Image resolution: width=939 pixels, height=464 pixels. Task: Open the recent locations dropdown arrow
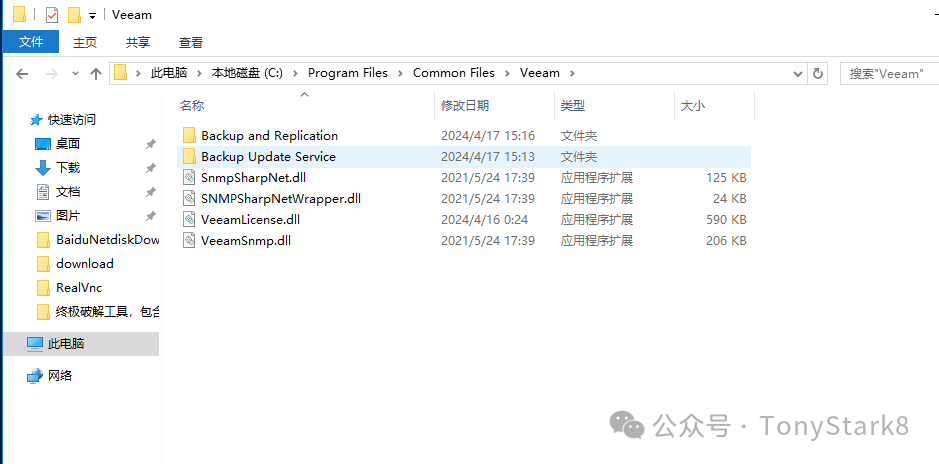[75, 74]
